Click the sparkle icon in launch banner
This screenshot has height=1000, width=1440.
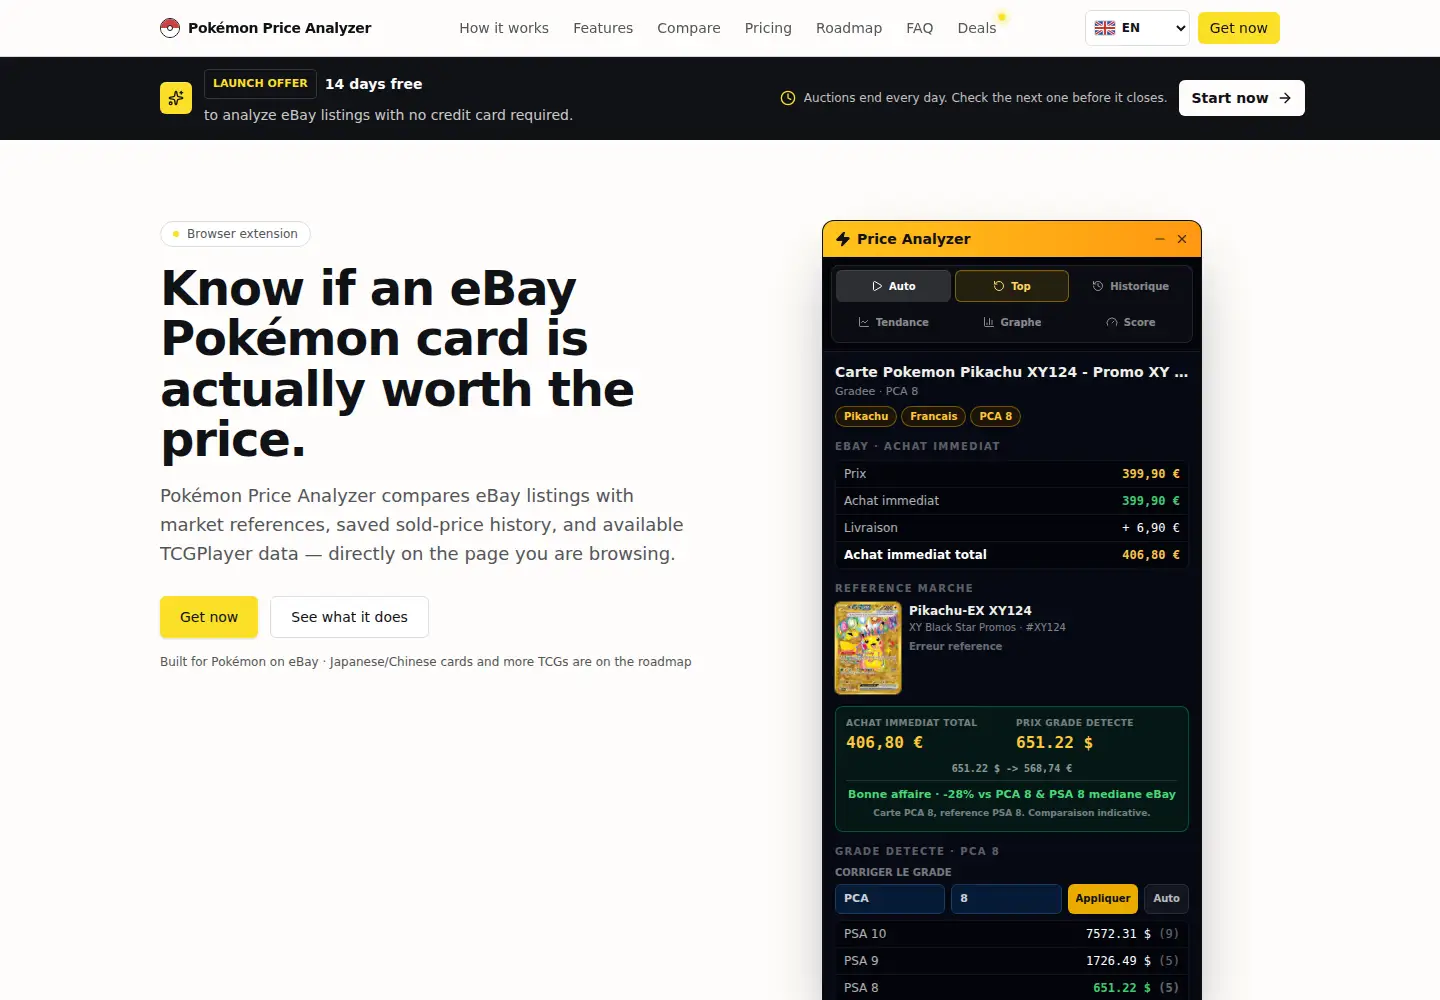176,98
